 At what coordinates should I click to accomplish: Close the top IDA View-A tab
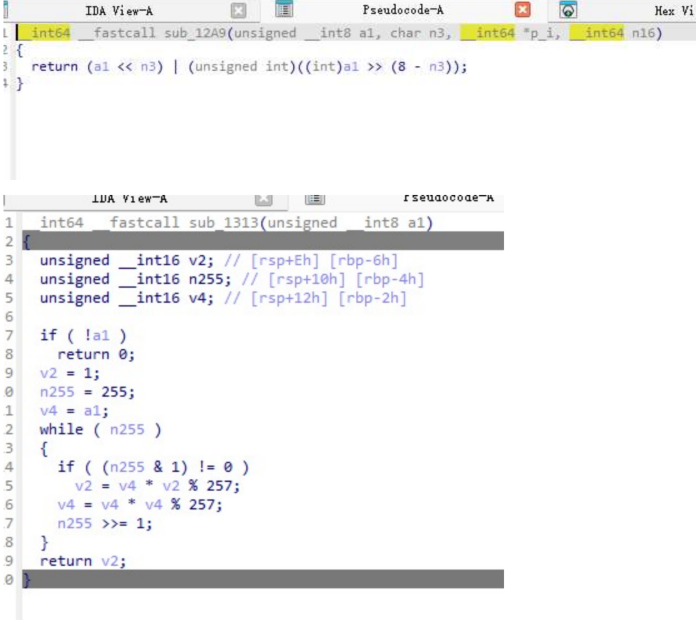[x=238, y=10]
